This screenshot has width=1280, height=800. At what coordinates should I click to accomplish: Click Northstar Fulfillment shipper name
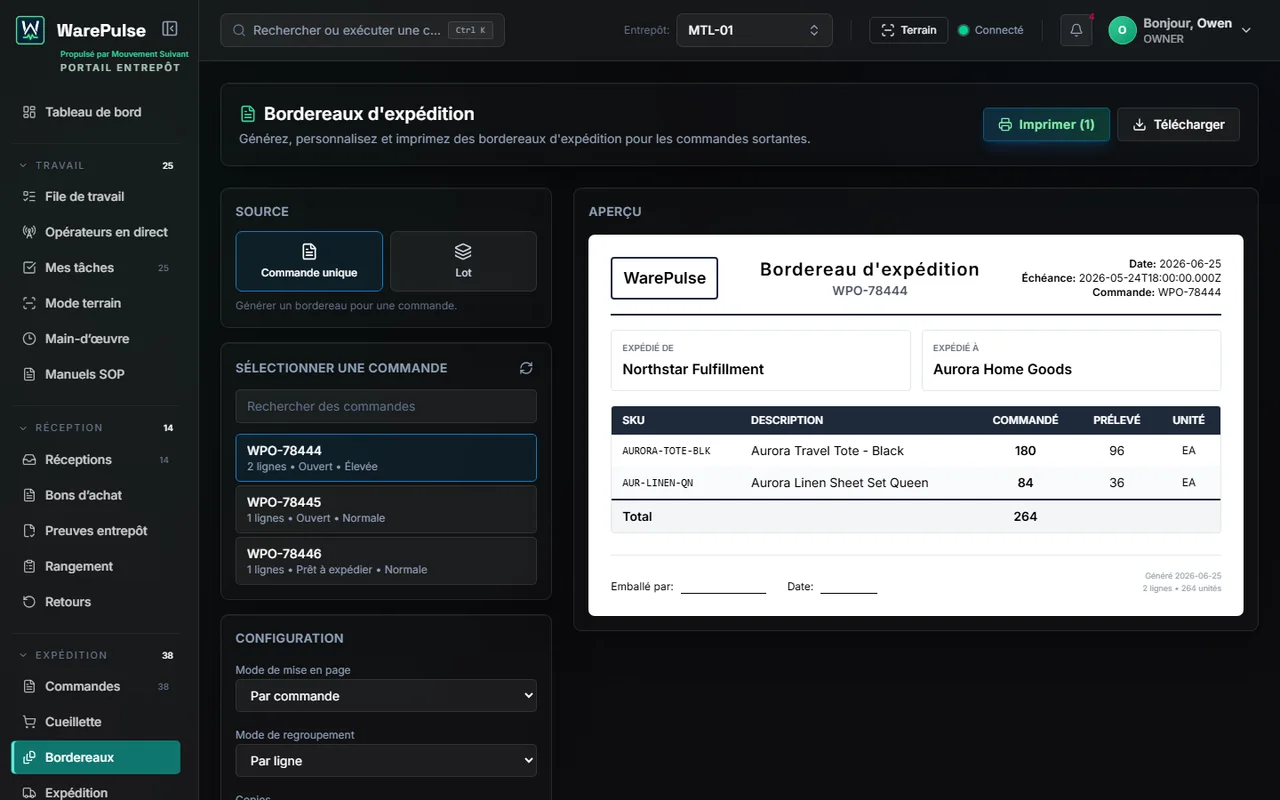(693, 369)
